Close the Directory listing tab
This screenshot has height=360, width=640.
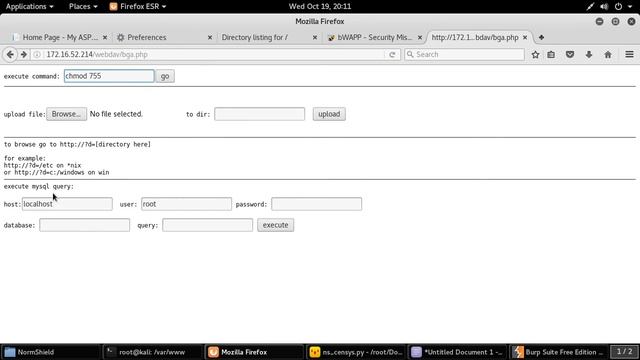315,37
